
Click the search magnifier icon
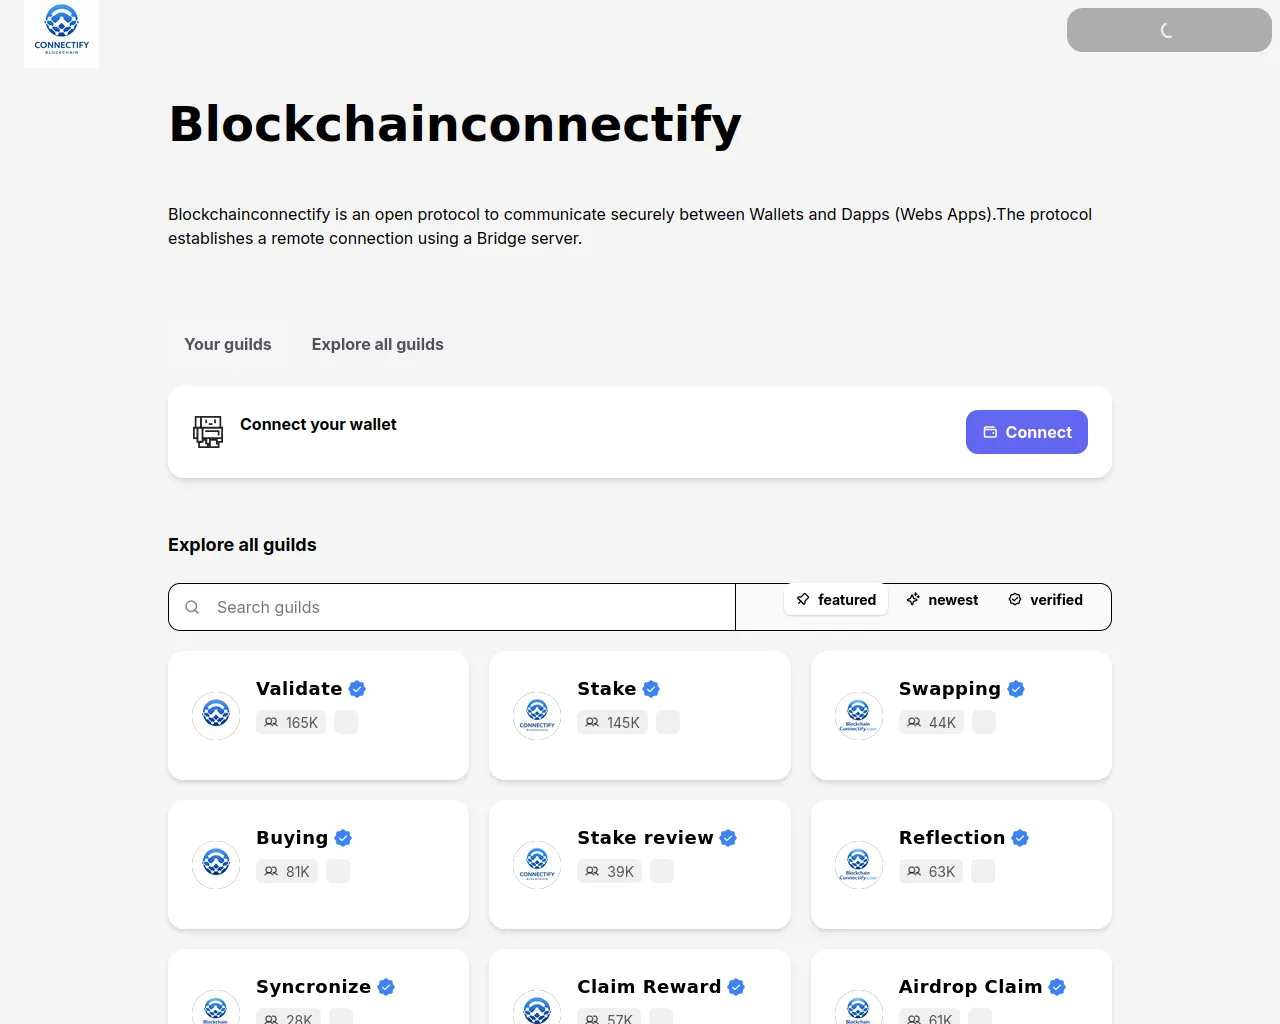[x=192, y=607]
